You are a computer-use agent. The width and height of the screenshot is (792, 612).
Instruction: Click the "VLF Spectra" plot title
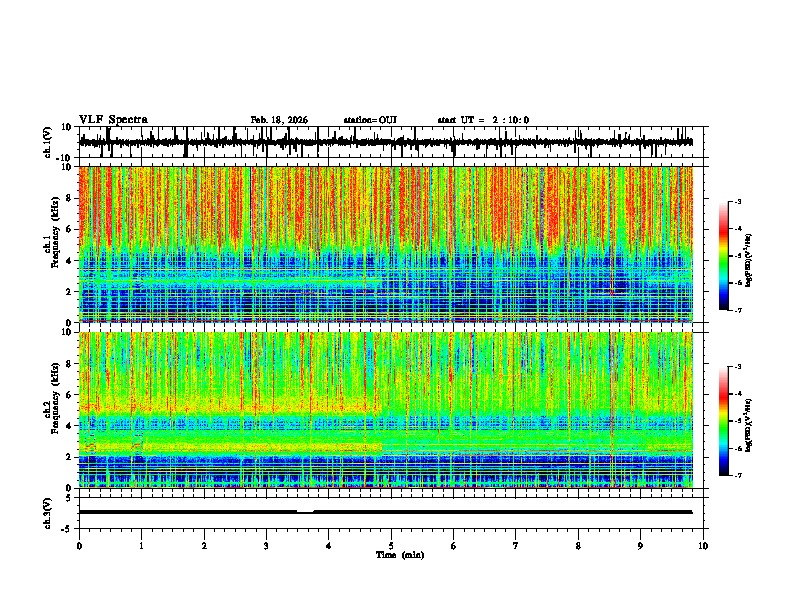113,120
